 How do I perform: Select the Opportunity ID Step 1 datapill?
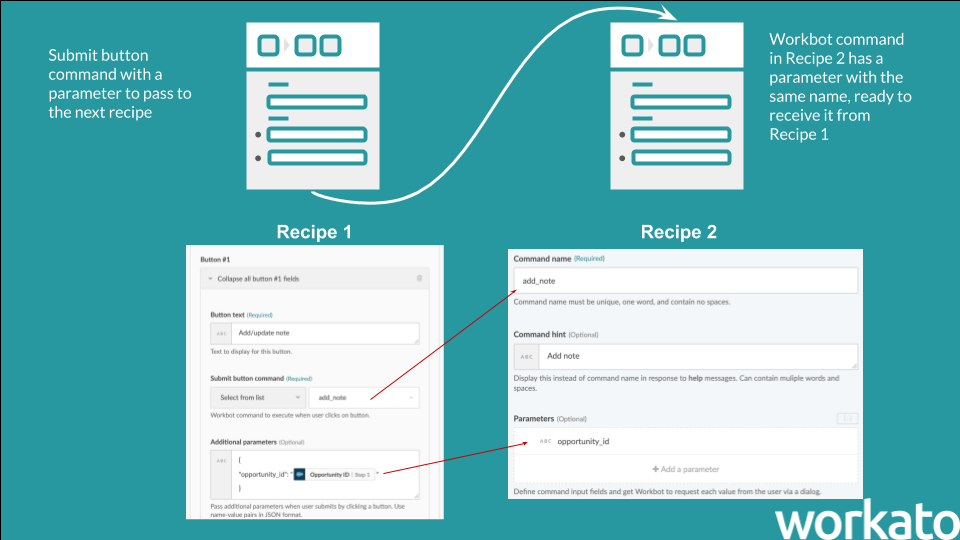coord(334,474)
